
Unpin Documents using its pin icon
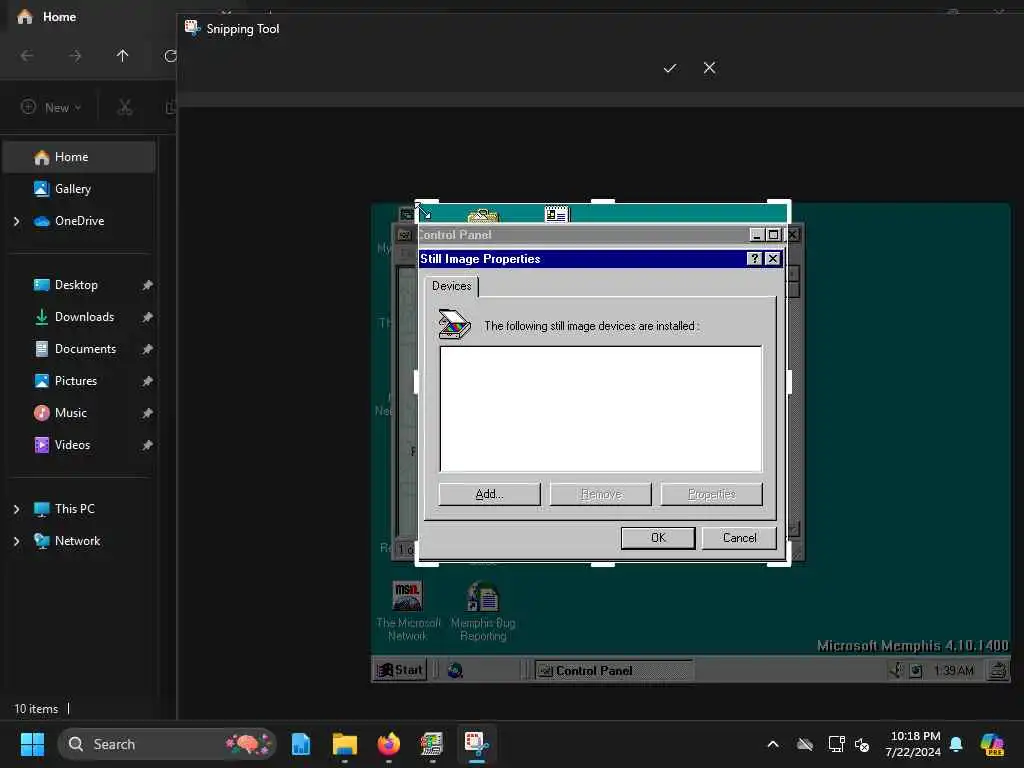coord(148,349)
